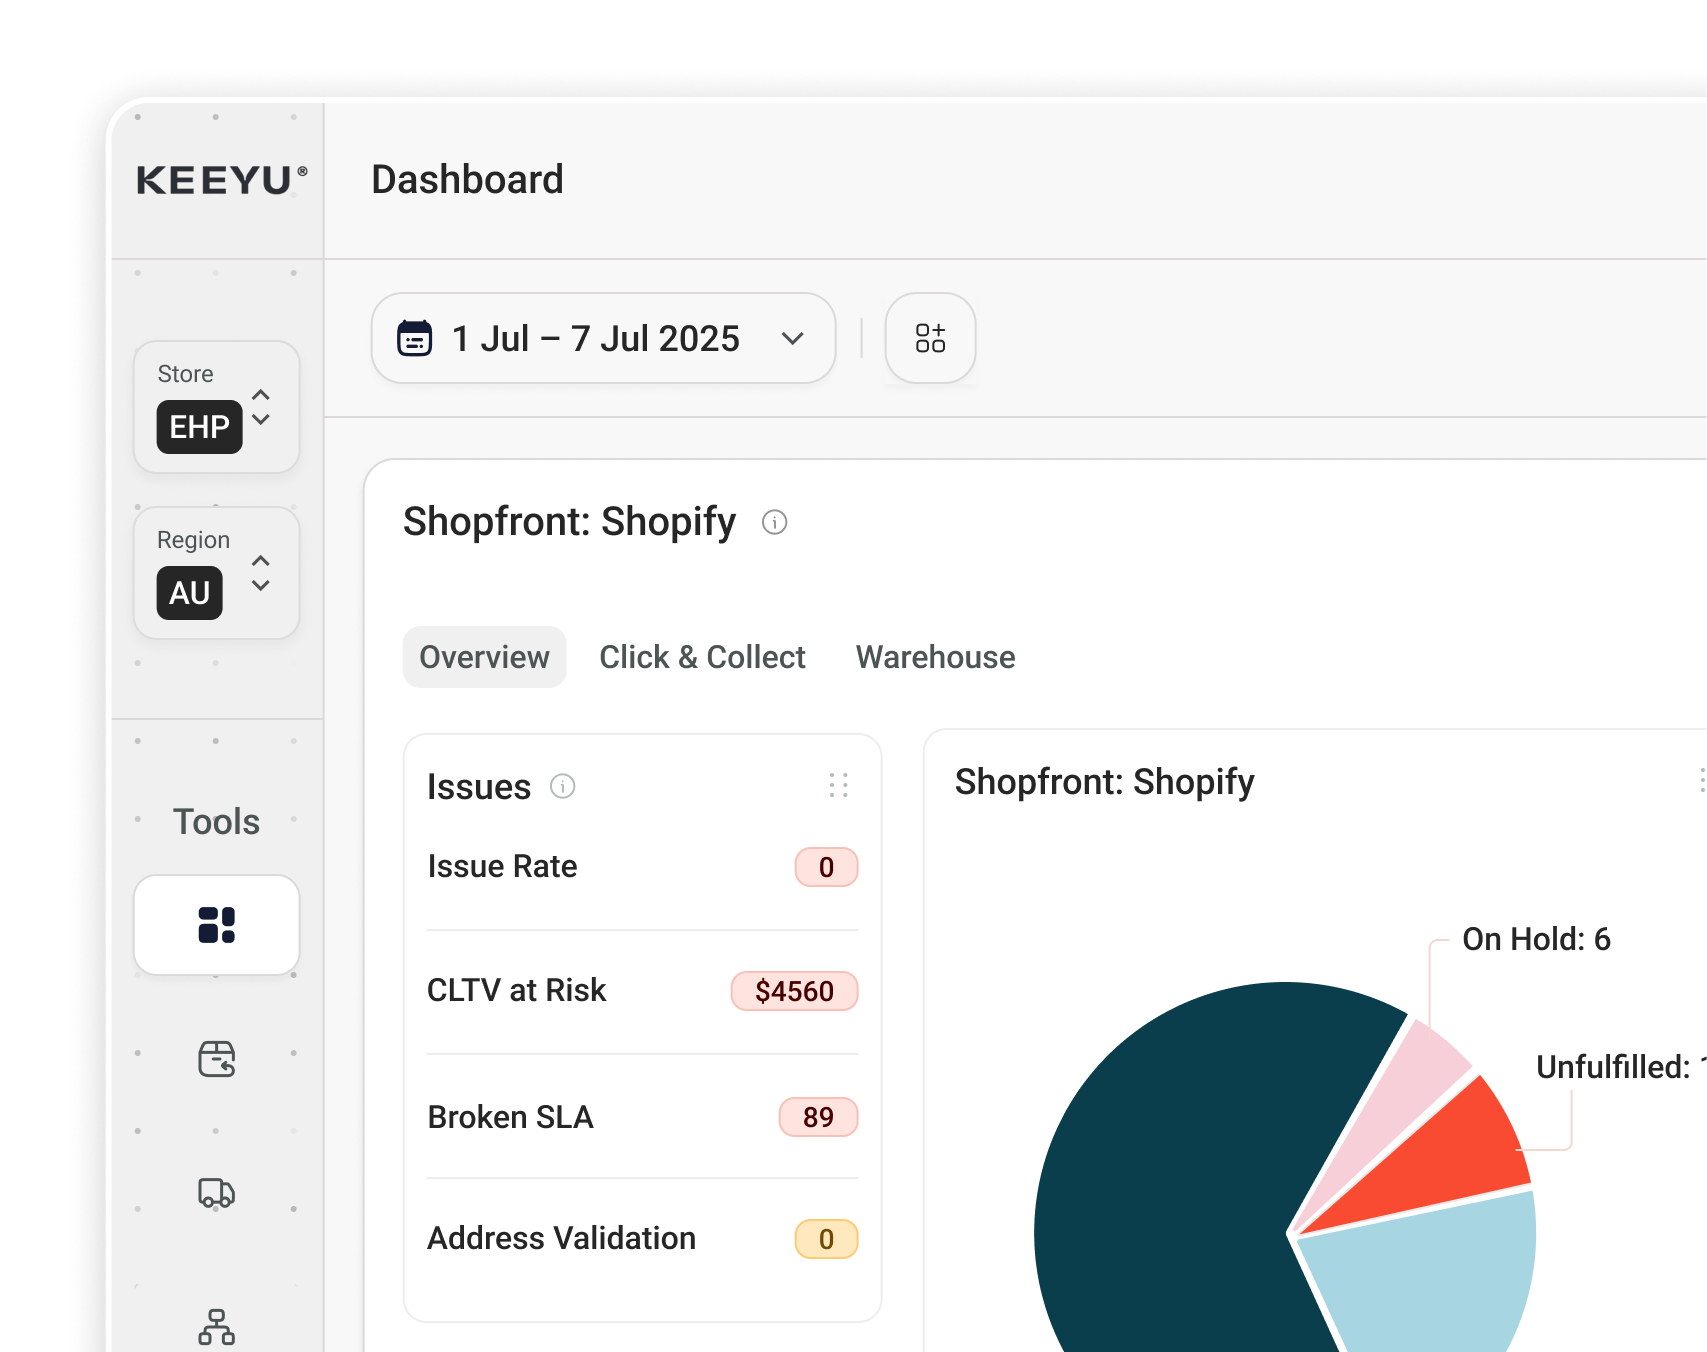The image size is (1707, 1352).
Task: Open the dashboard grid tool in sidebar
Action: (x=216, y=925)
